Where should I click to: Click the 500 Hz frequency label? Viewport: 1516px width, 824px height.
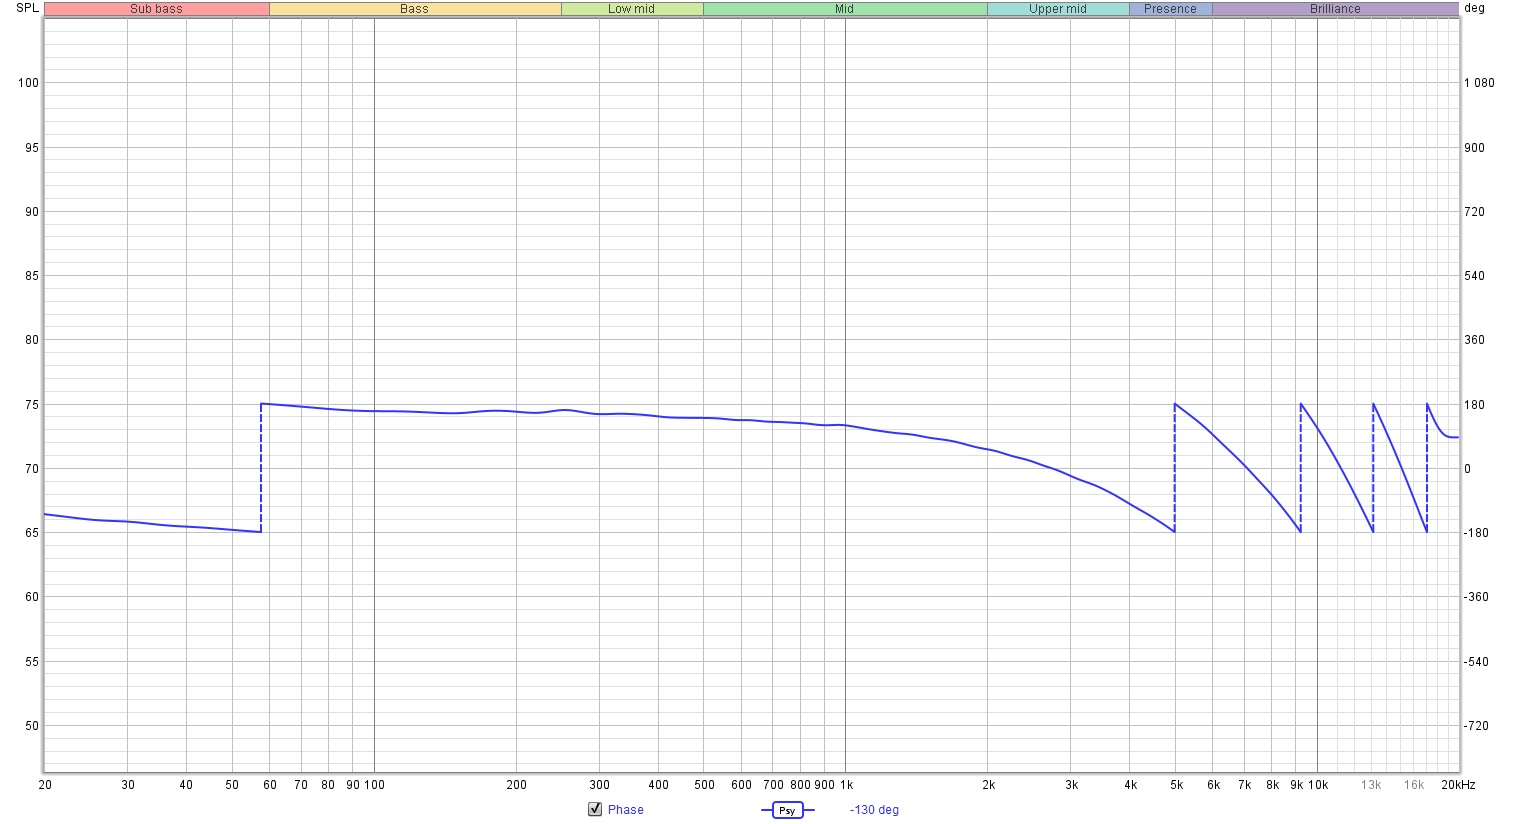pyautogui.click(x=705, y=785)
